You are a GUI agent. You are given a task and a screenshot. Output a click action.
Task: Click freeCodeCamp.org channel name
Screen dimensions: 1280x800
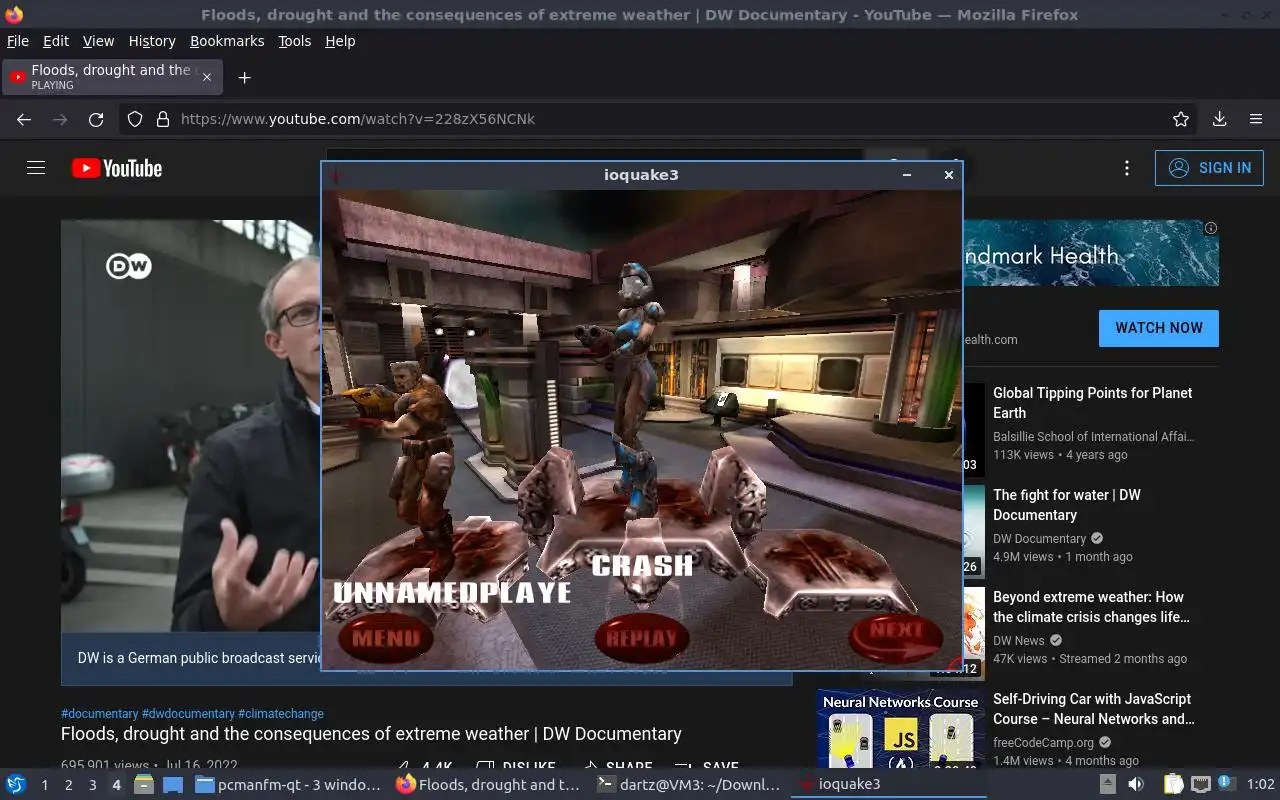1043,743
